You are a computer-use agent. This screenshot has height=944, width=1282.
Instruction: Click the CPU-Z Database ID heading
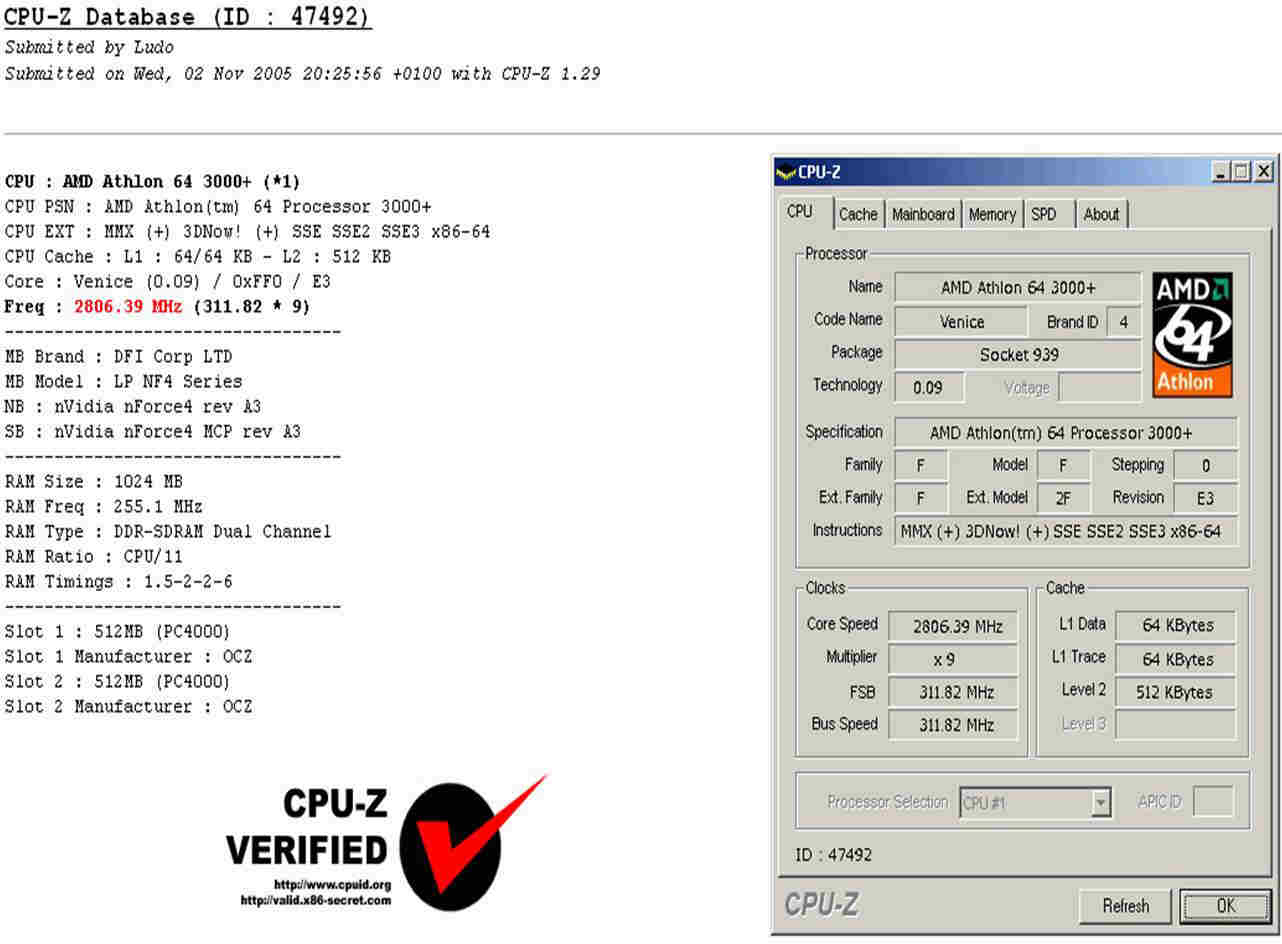188,17
